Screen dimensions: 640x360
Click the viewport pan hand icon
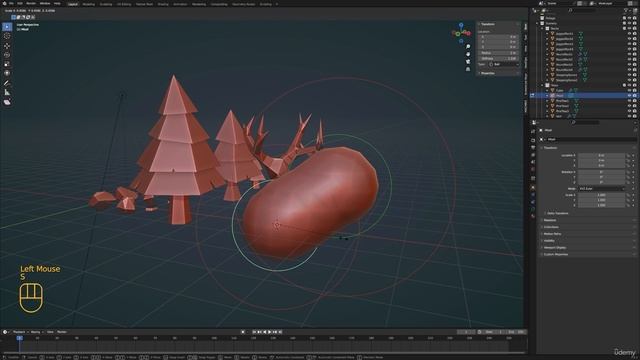[468, 54]
